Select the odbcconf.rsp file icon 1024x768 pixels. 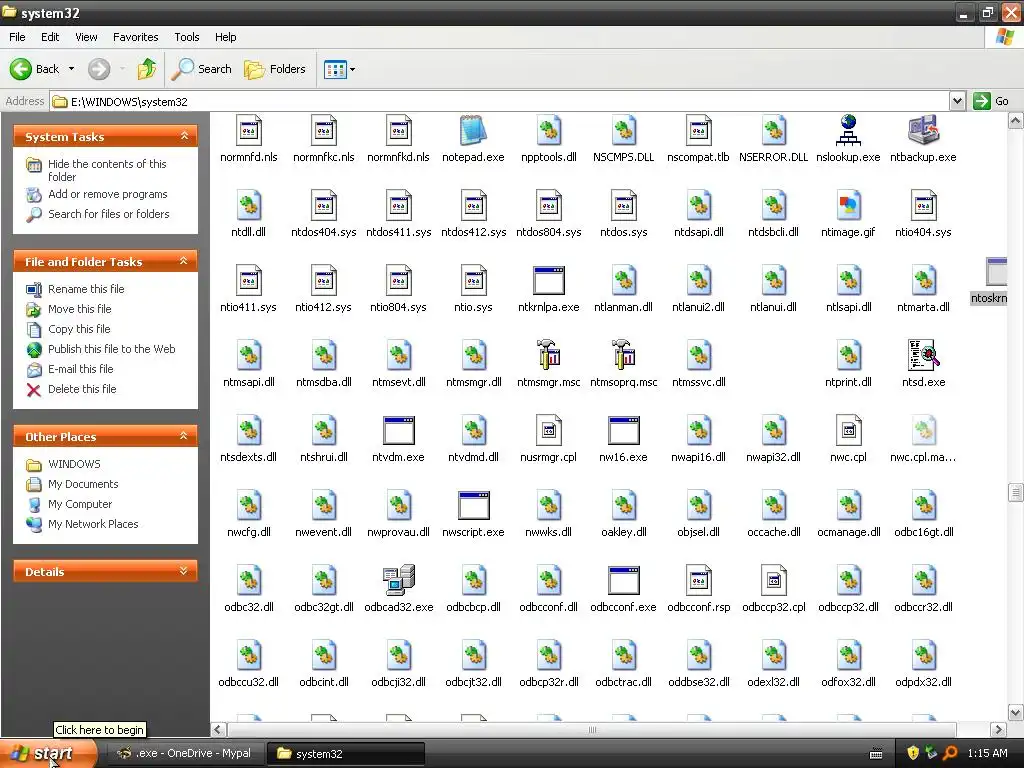[699, 580]
